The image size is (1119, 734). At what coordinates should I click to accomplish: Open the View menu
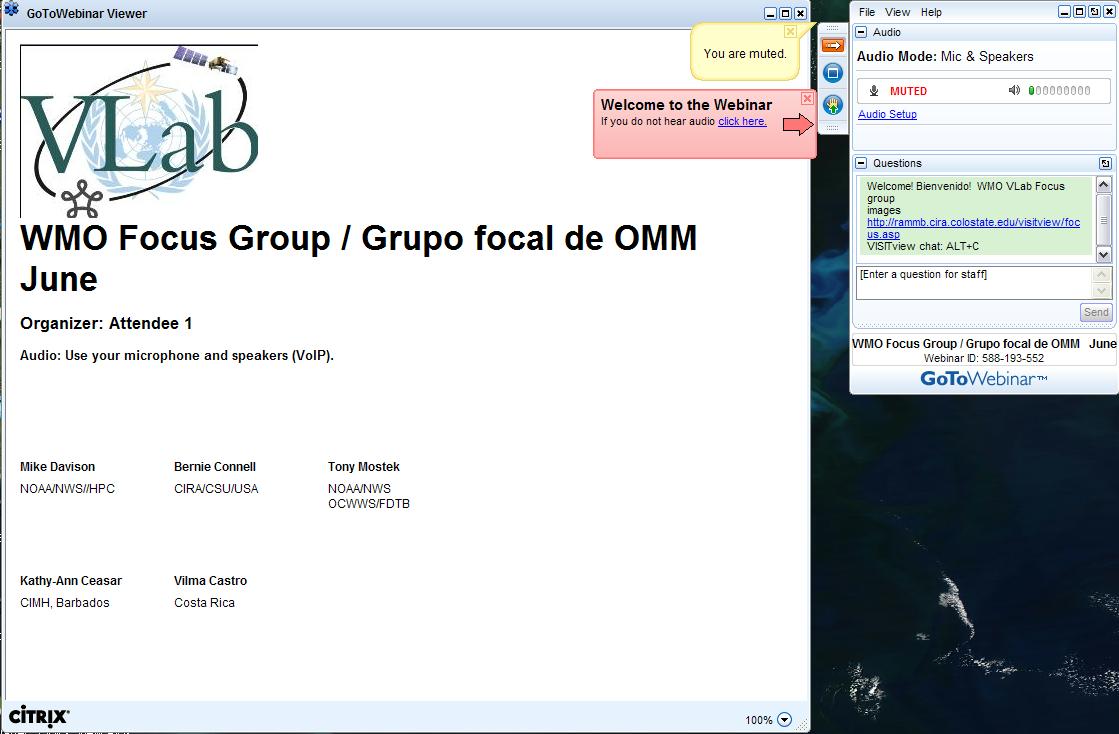pos(898,12)
